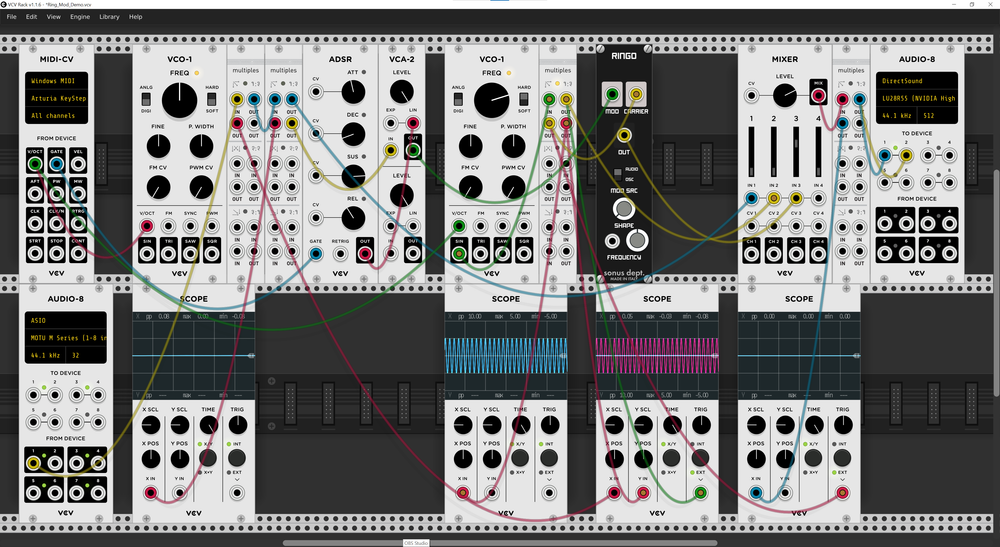Click the MIXER channel 4 fader
Image resolution: width=1000 pixels, height=547 pixels.
click(818, 152)
